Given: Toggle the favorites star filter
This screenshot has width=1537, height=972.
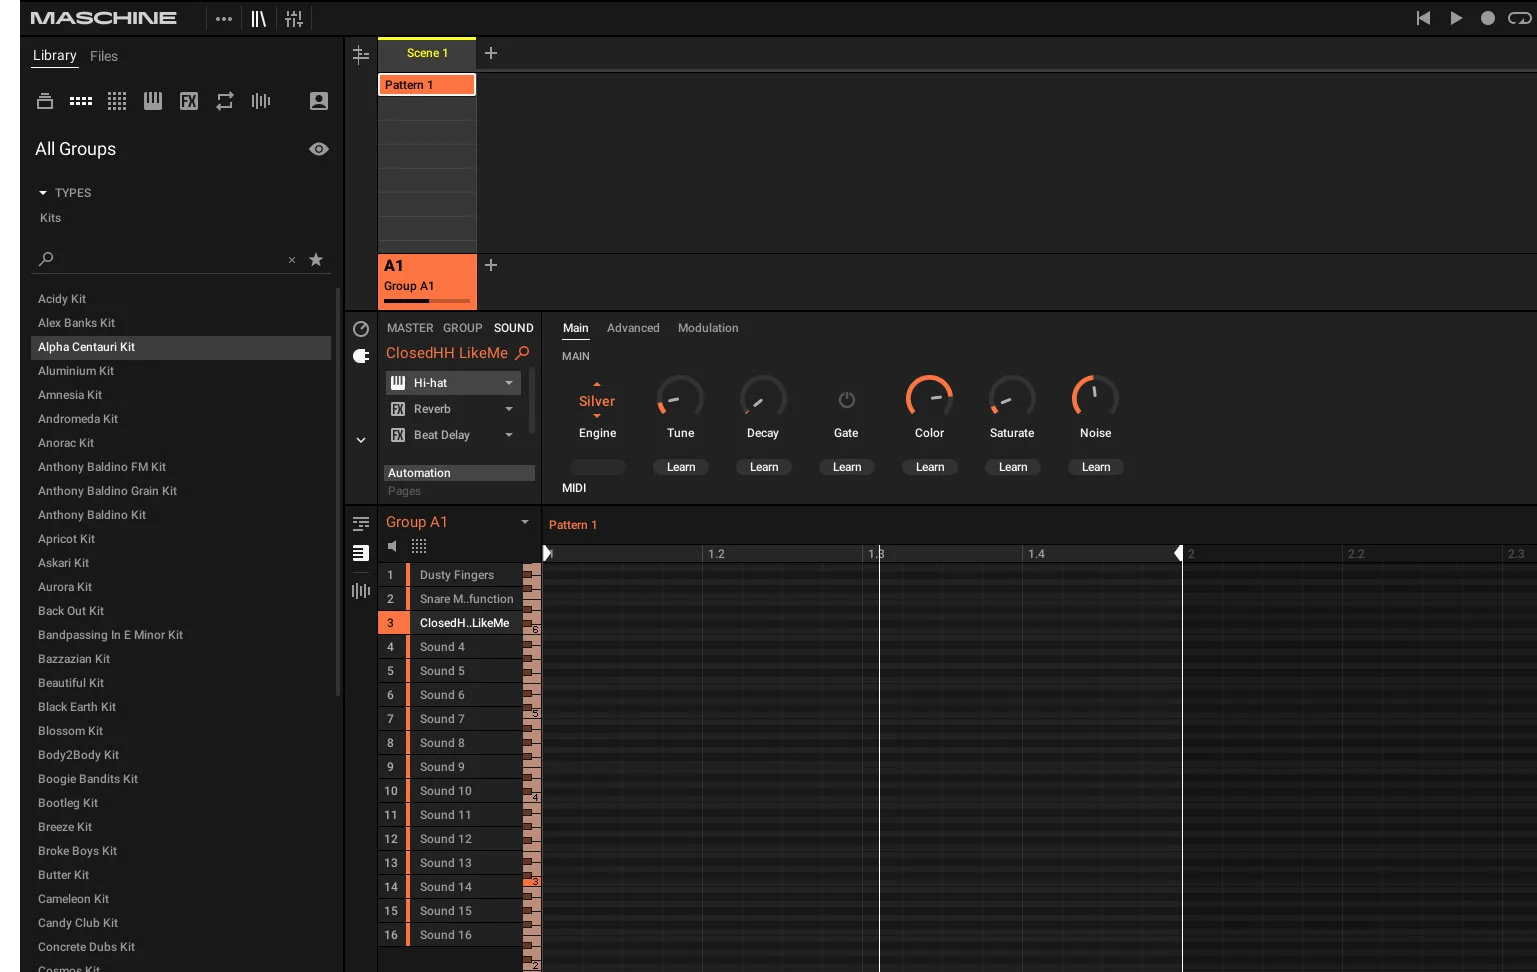Looking at the screenshot, I should (x=316, y=260).
